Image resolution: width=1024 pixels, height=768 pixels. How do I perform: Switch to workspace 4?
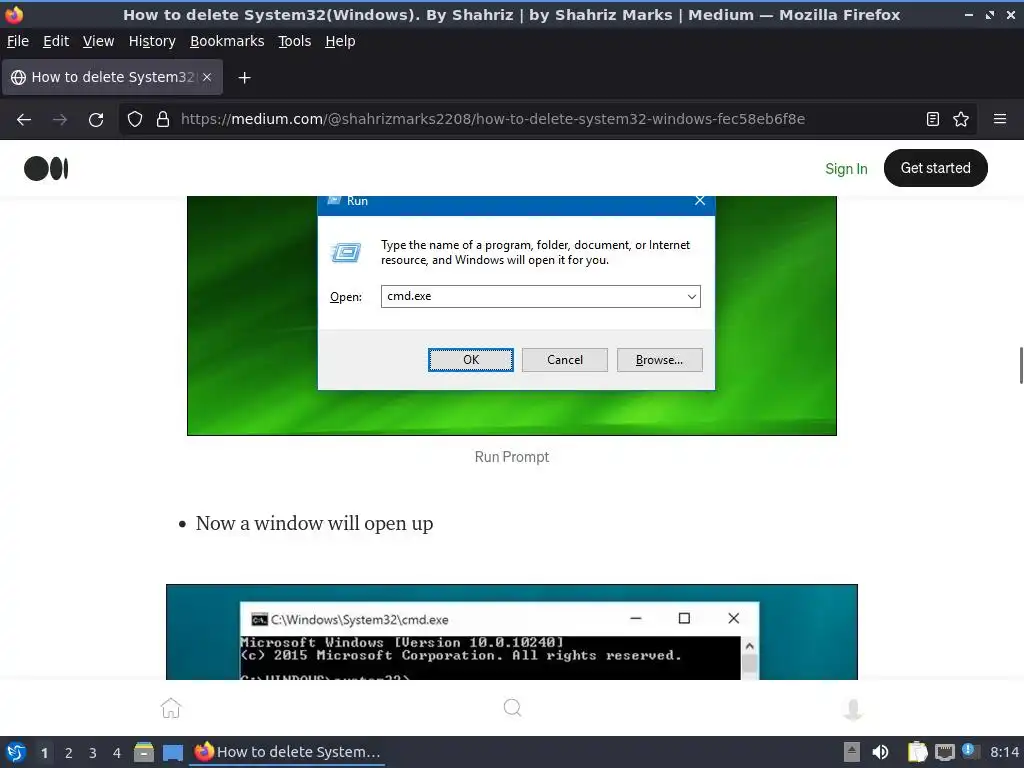tap(117, 753)
